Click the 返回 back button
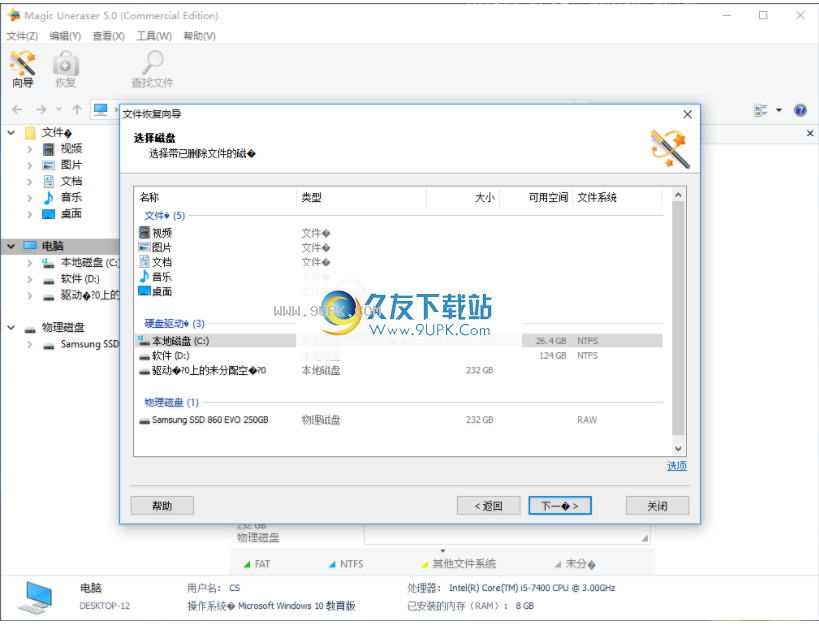819x627 pixels. pyautogui.click(x=488, y=506)
